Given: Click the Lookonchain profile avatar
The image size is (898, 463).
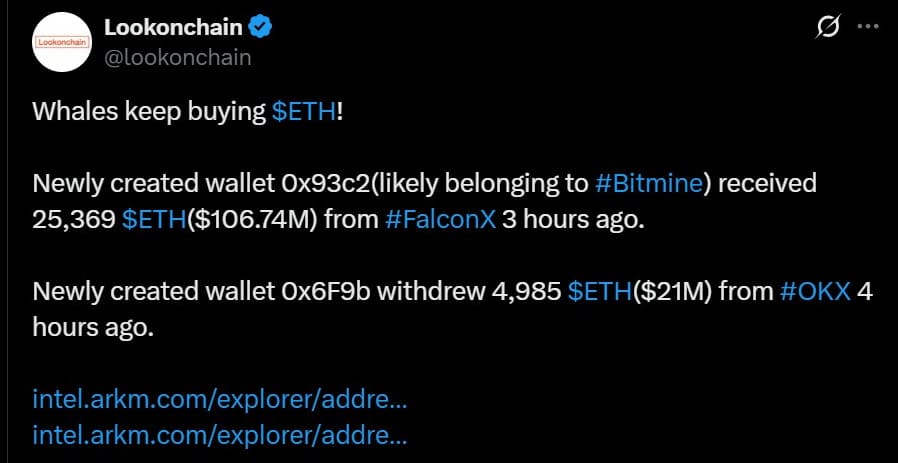Looking at the screenshot, I should pyautogui.click(x=63, y=43).
